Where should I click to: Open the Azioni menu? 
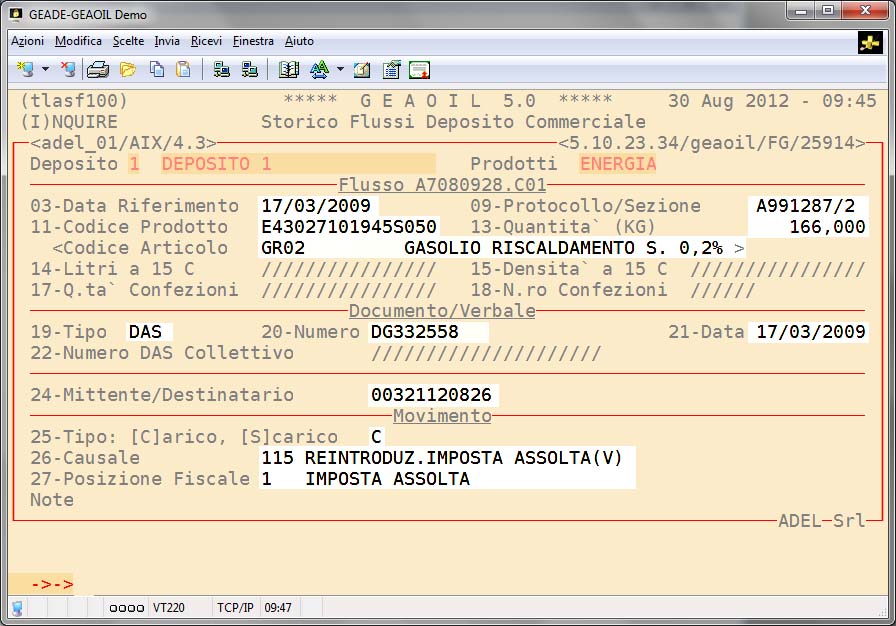tap(27, 41)
